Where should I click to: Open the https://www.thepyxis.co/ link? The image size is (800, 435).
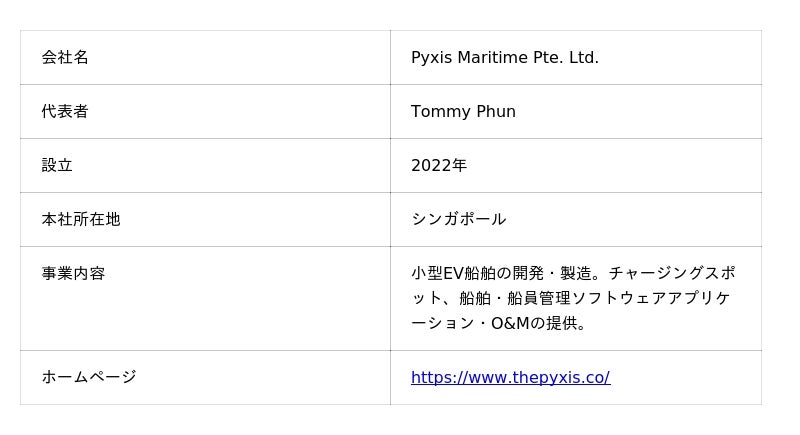click(x=510, y=377)
